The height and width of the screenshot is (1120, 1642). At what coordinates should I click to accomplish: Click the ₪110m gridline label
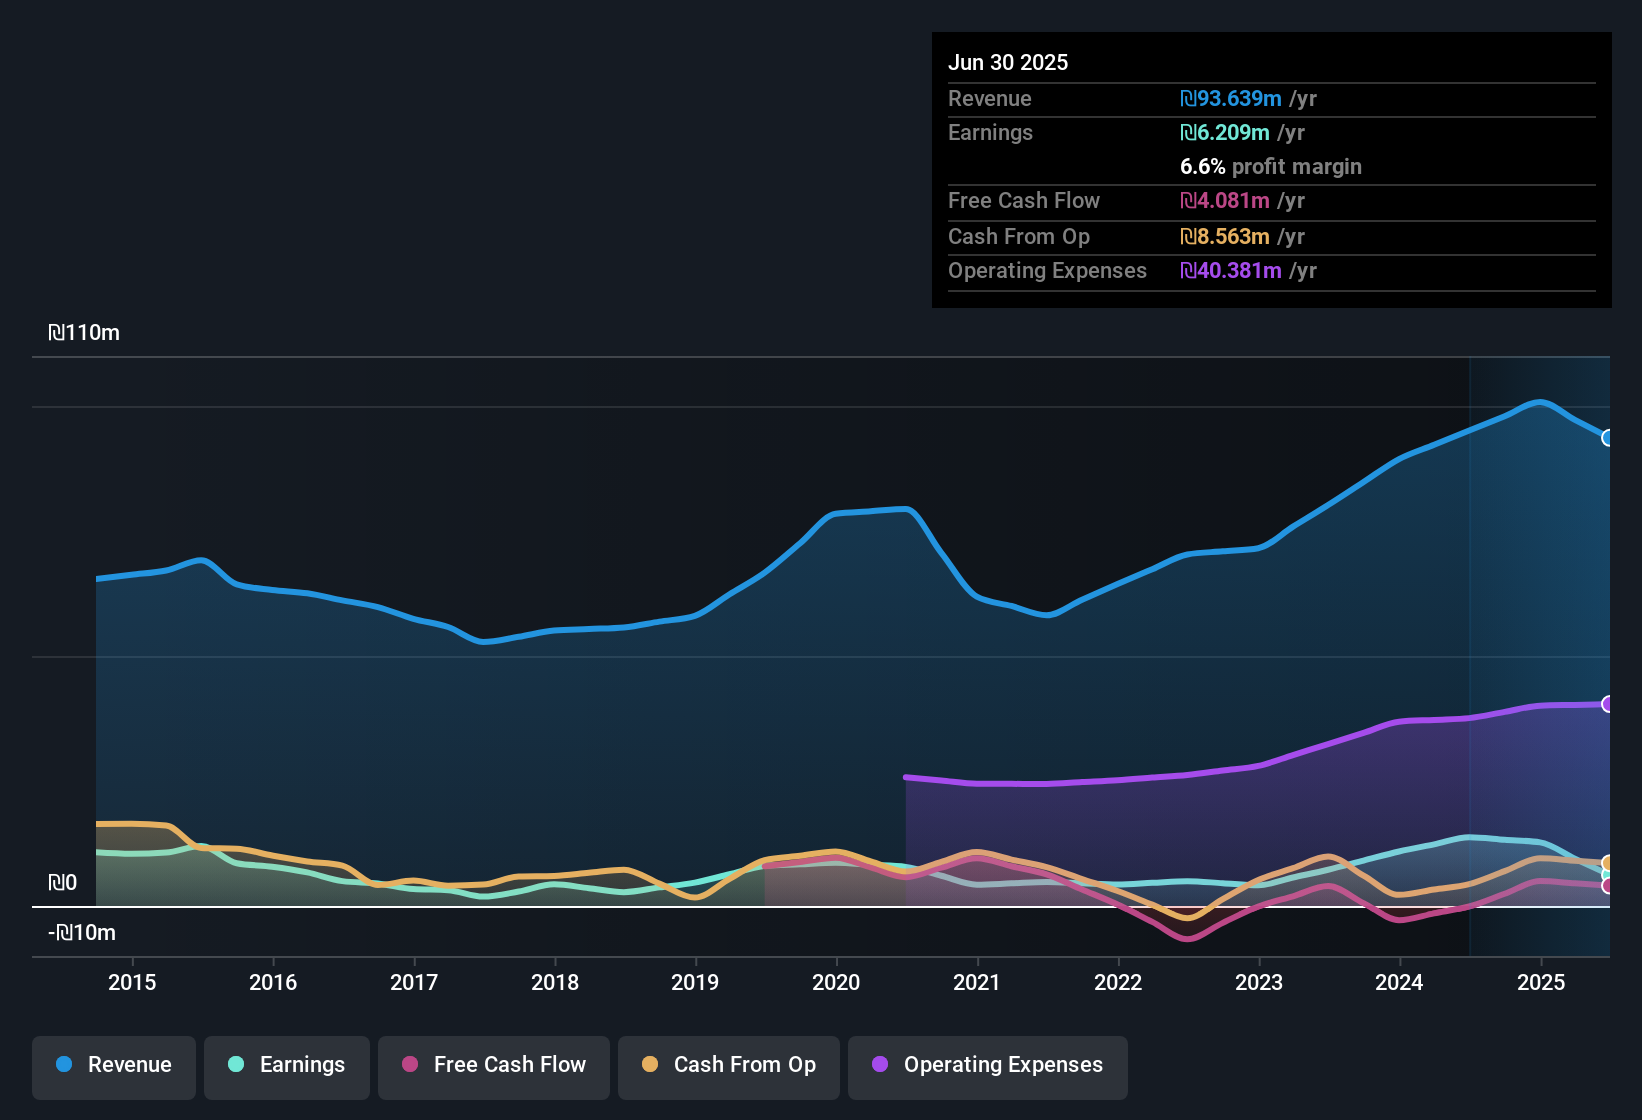pos(85,332)
